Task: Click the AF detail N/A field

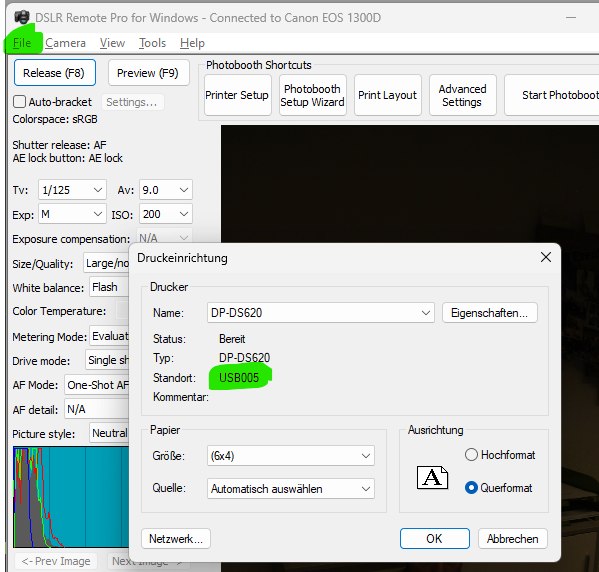Action: click(x=97, y=409)
